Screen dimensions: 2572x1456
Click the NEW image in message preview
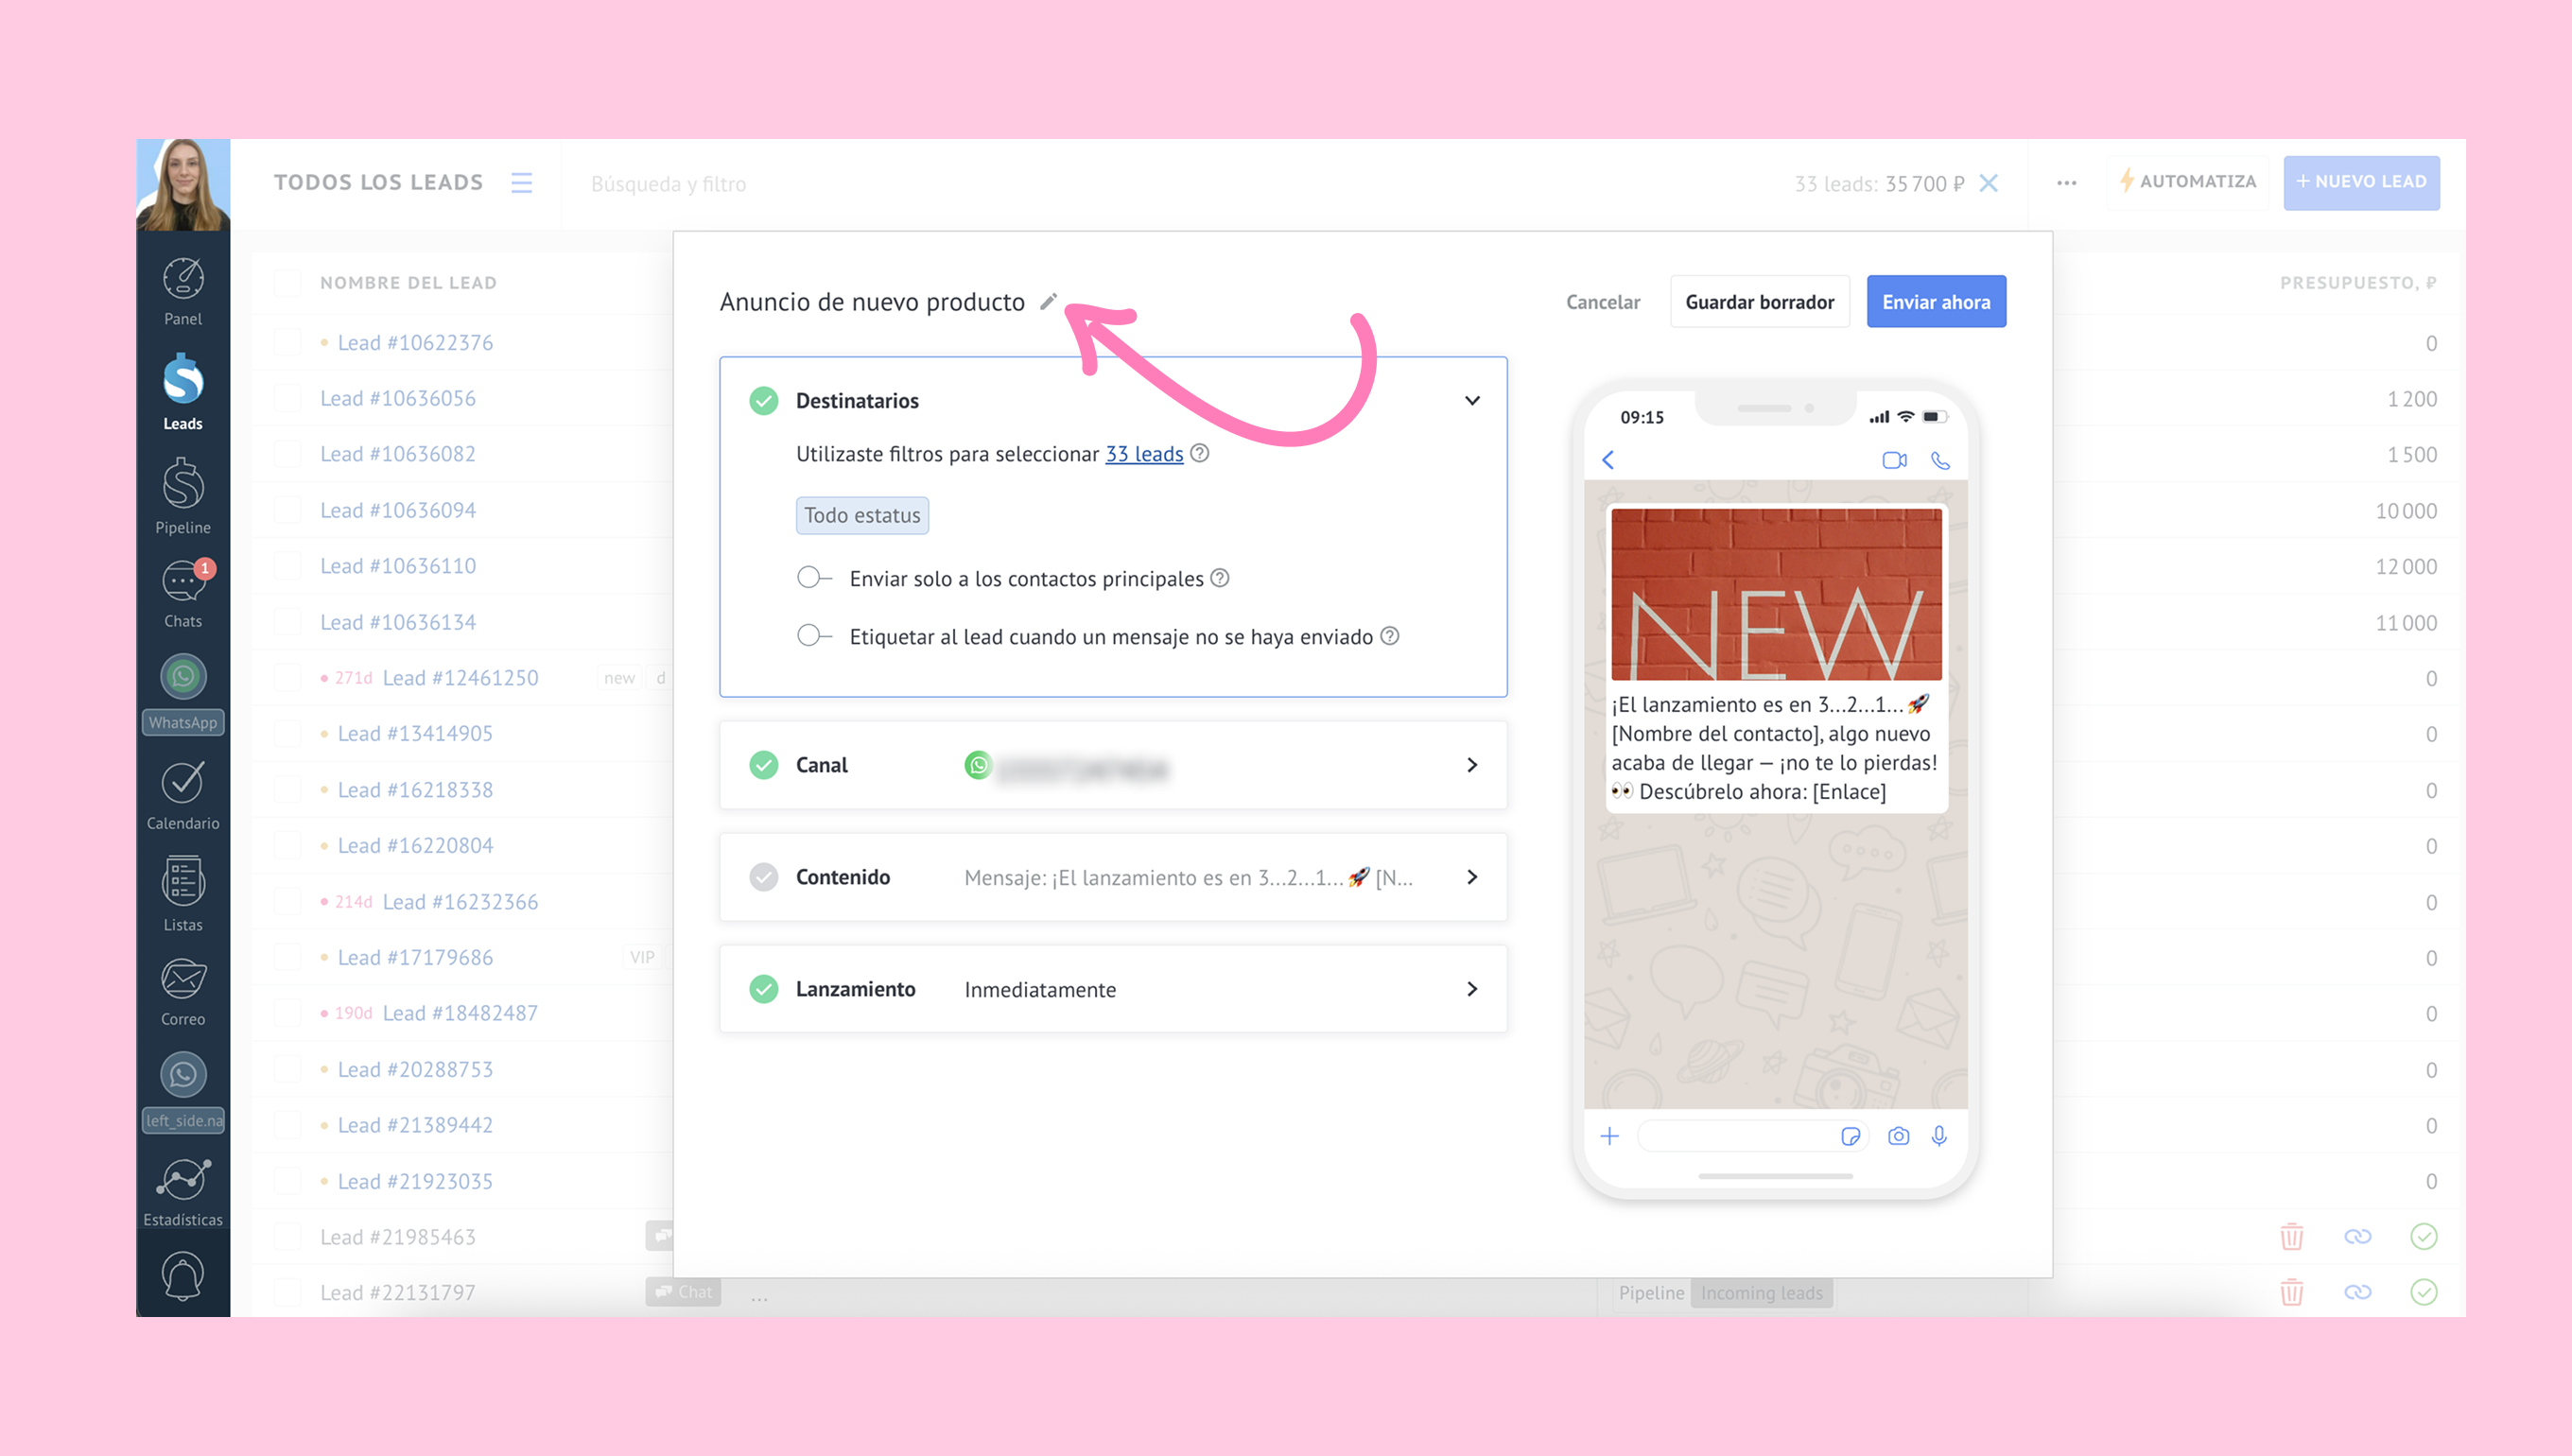click(x=1776, y=594)
